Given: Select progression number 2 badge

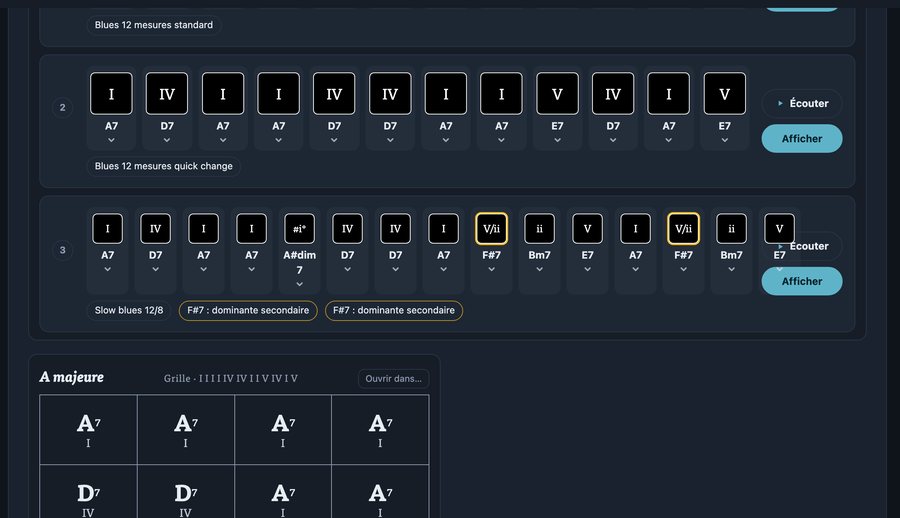Looking at the screenshot, I should tap(63, 107).
